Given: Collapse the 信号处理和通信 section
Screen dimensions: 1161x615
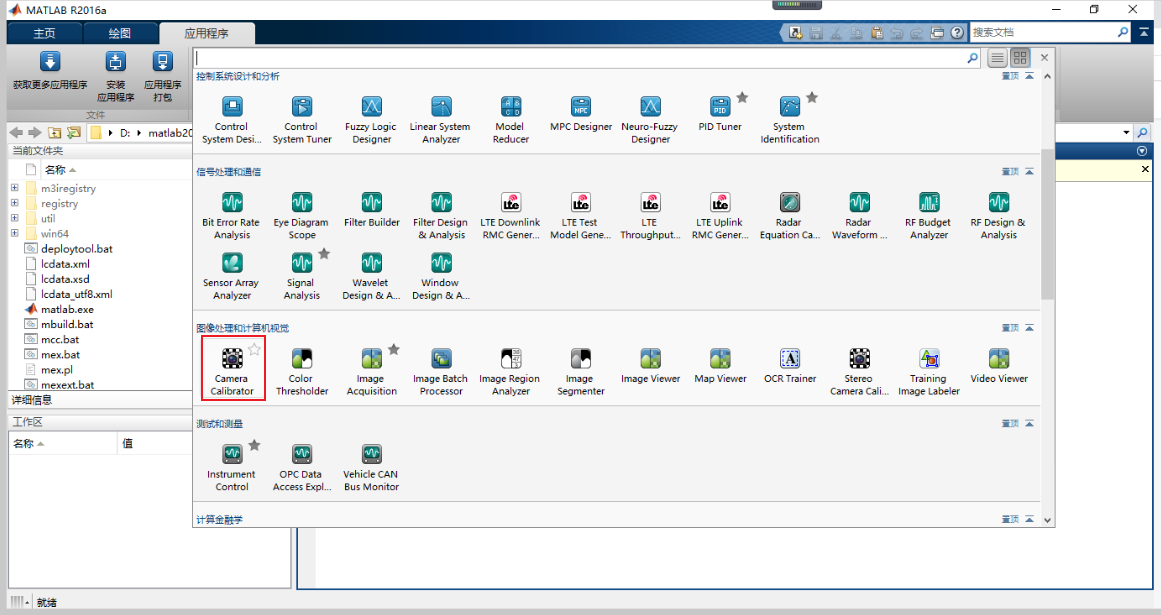Looking at the screenshot, I should [1029, 172].
